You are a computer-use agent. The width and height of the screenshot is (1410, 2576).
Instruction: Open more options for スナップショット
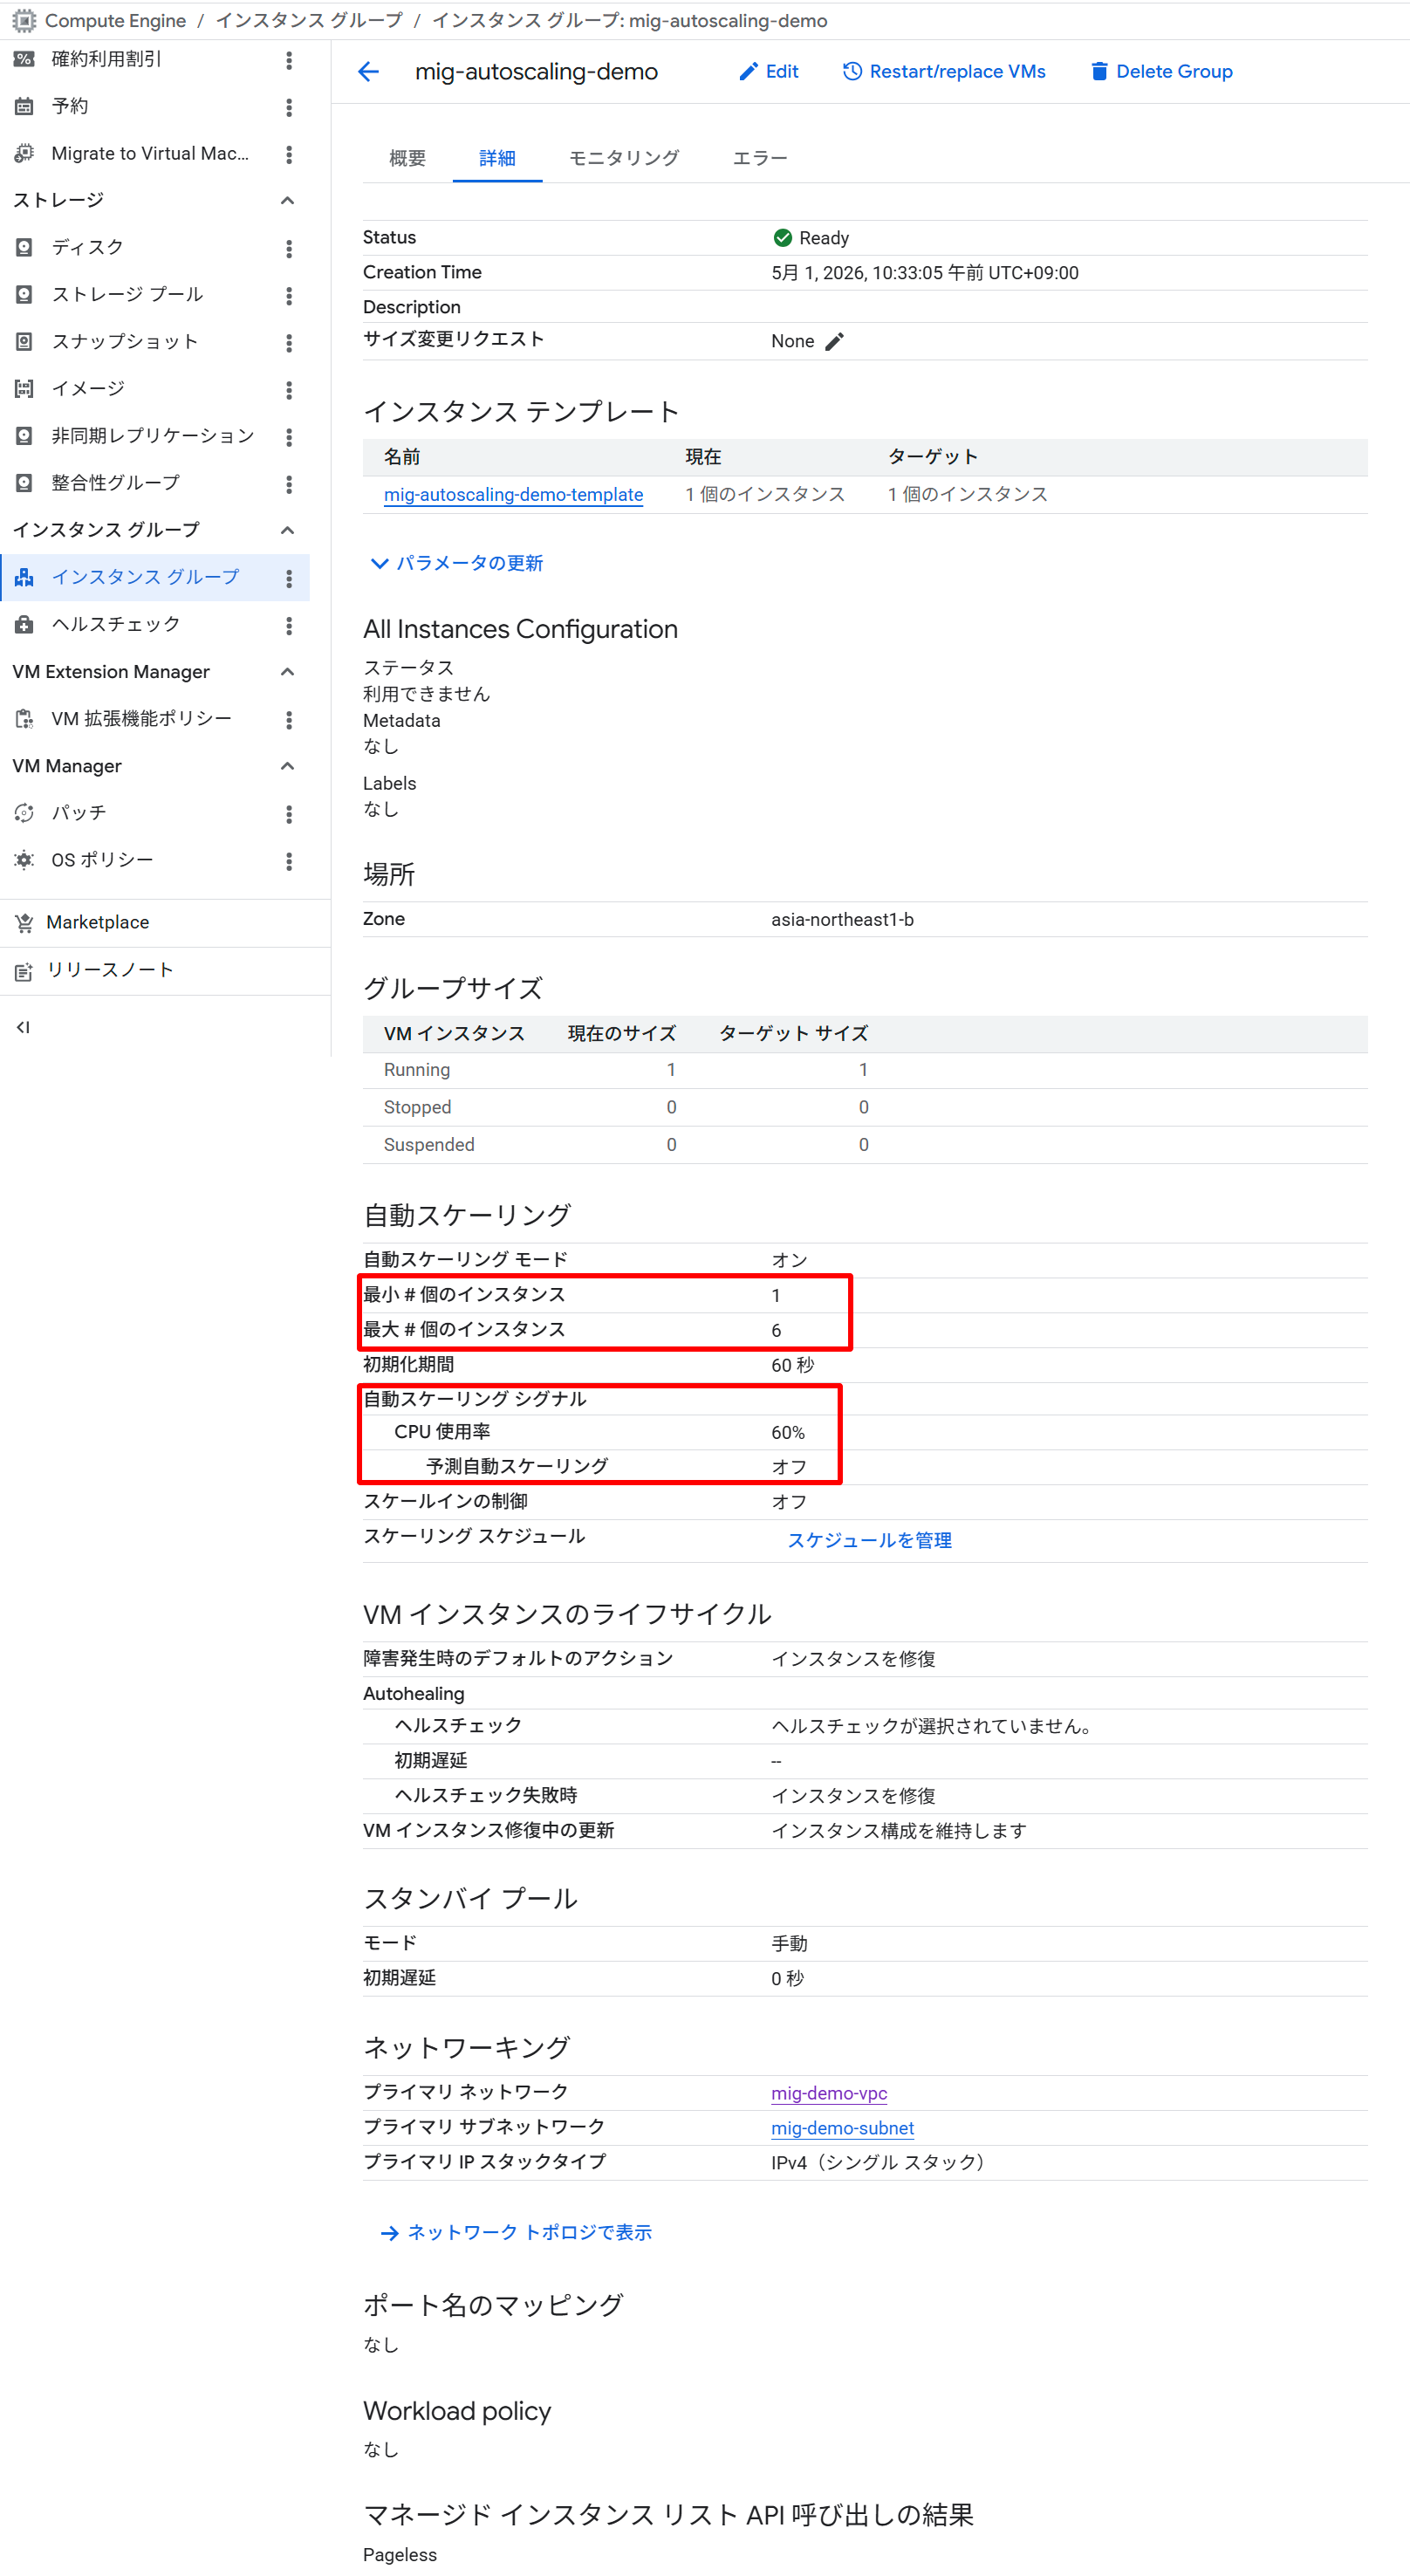(289, 342)
